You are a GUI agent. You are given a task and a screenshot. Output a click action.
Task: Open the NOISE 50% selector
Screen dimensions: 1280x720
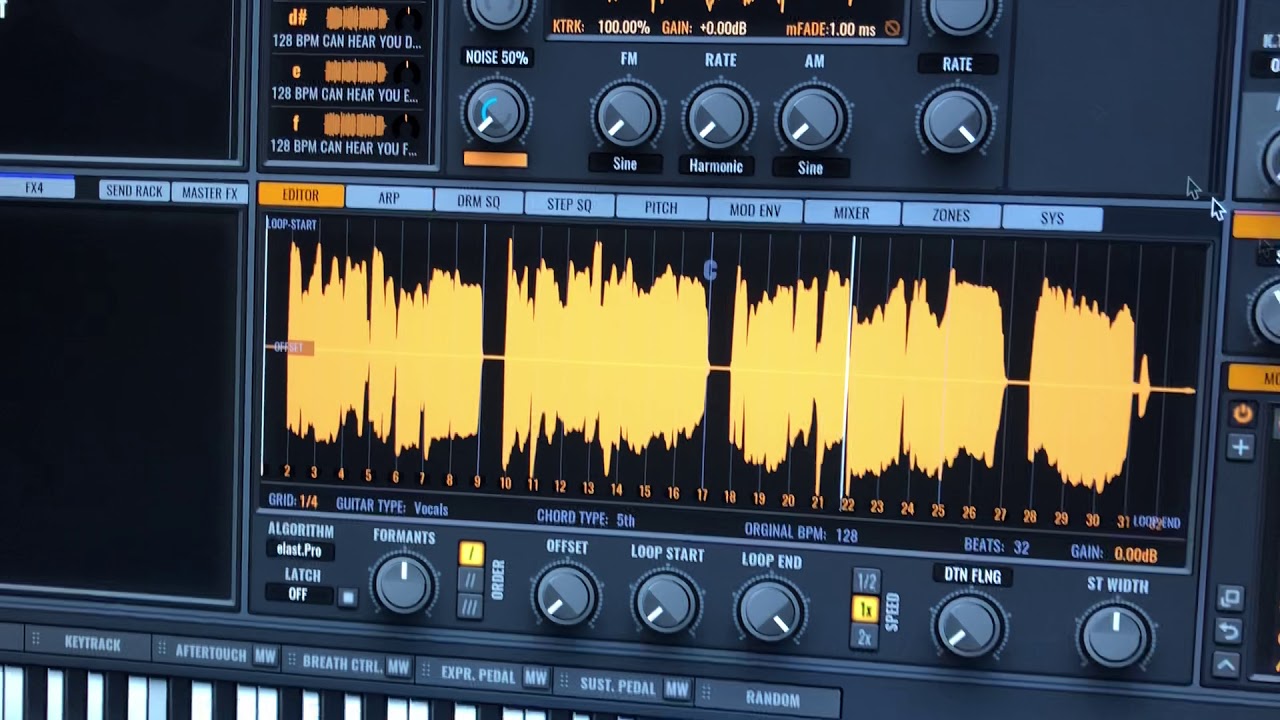496,57
